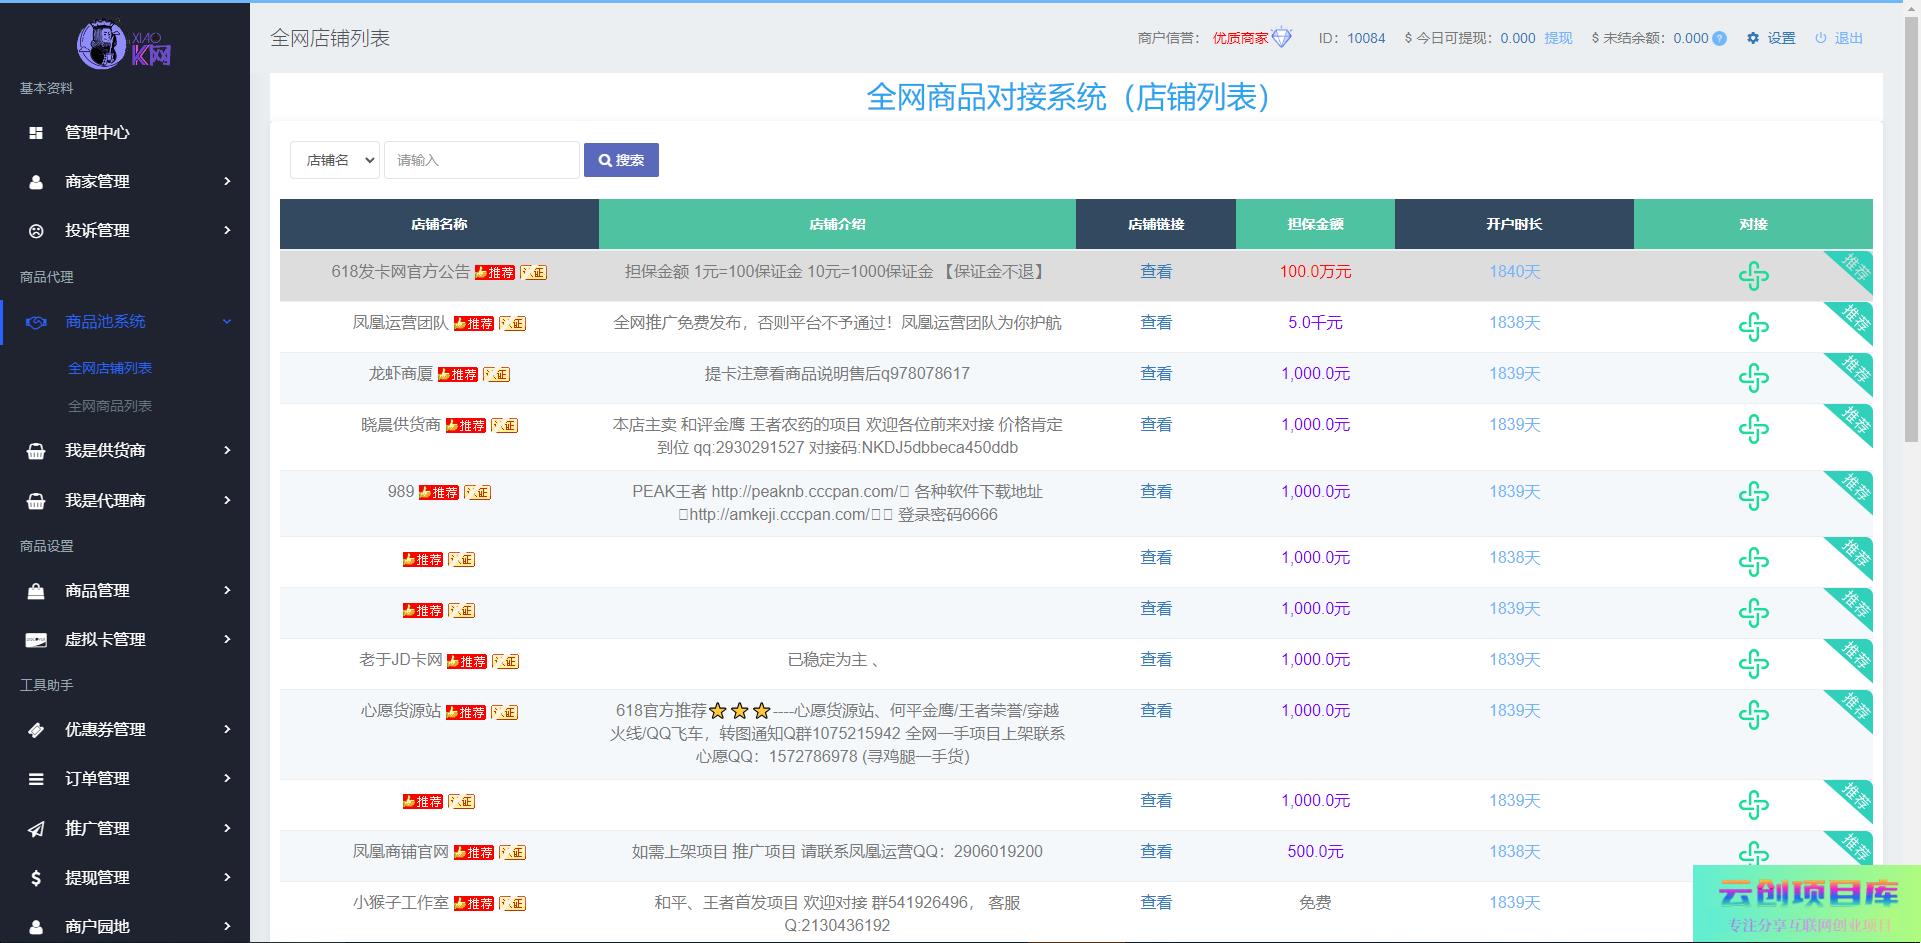The width and height of the screenshot is (1921, 943).
Task: Click the connect icon for 老于JD卡网
Action: point(1753,664)
